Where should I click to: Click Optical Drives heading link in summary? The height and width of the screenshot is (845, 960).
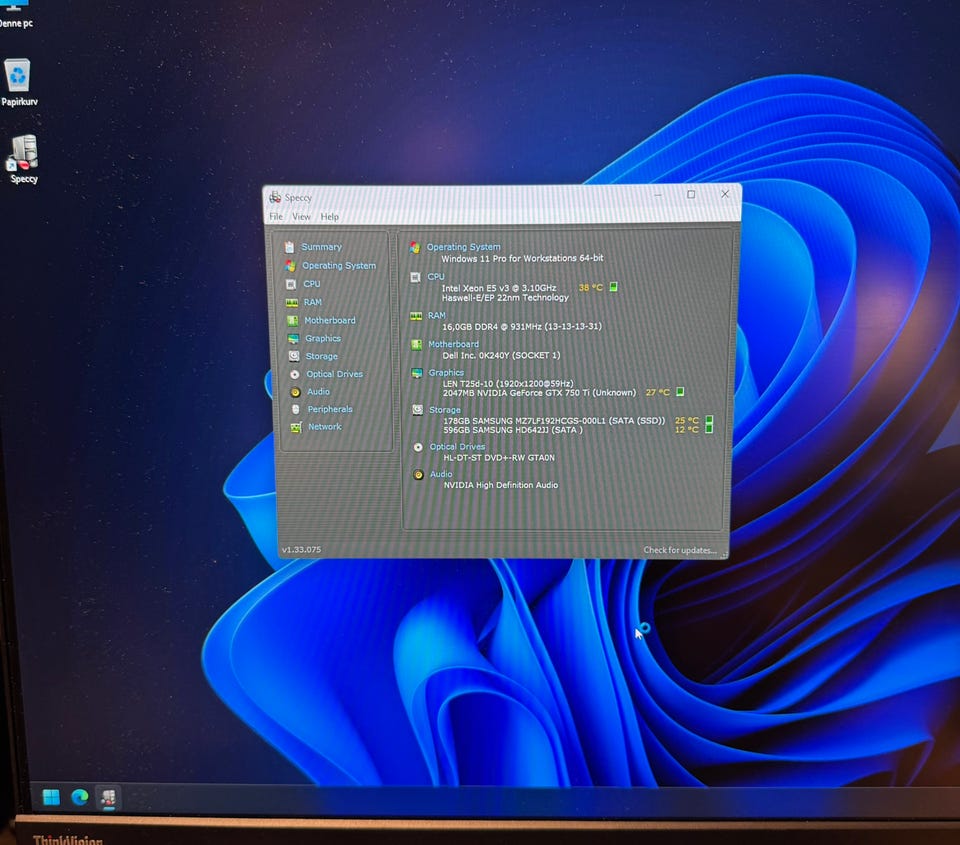coord(457,446)
